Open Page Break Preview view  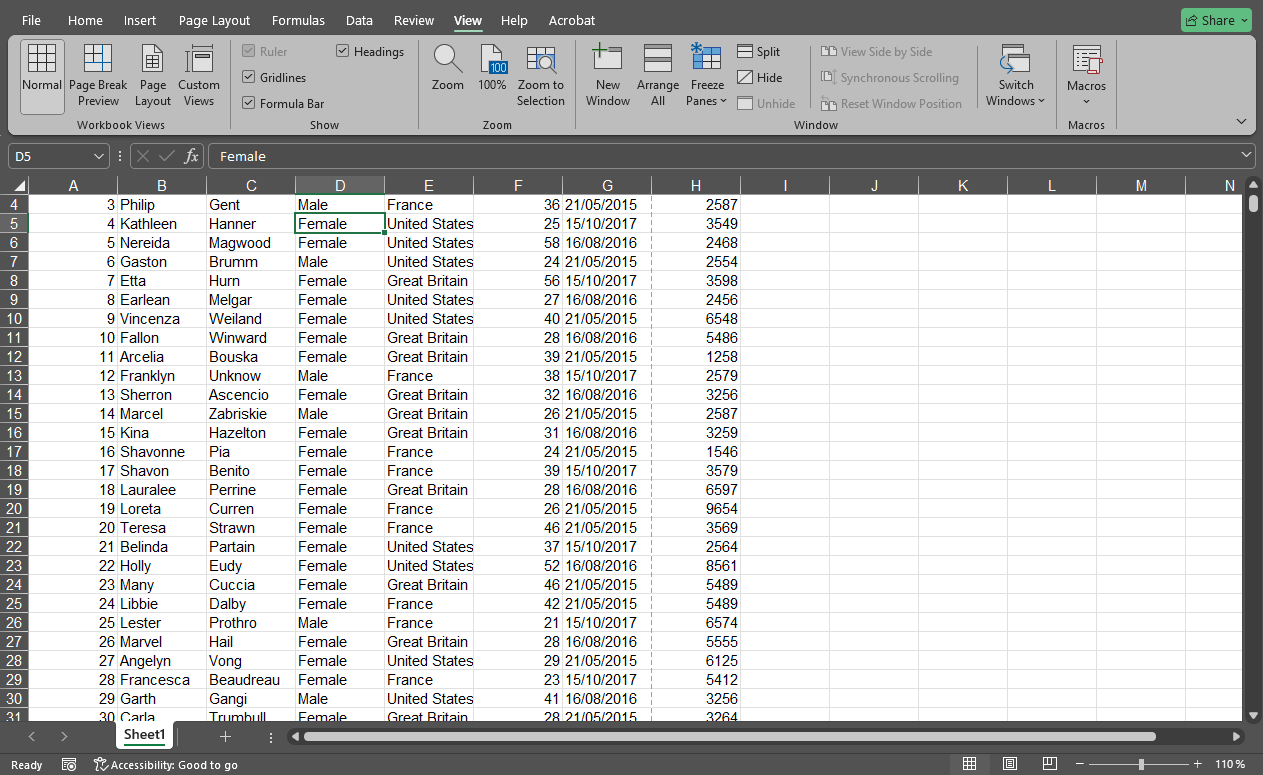(x=98, y=77)
